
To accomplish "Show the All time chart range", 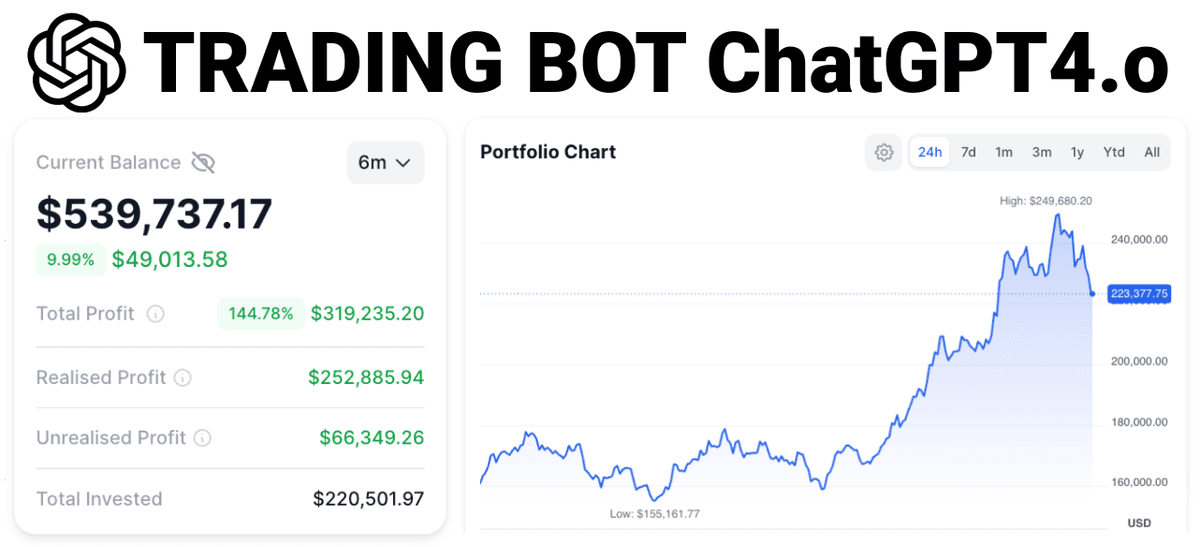I will coord(1152,152).
